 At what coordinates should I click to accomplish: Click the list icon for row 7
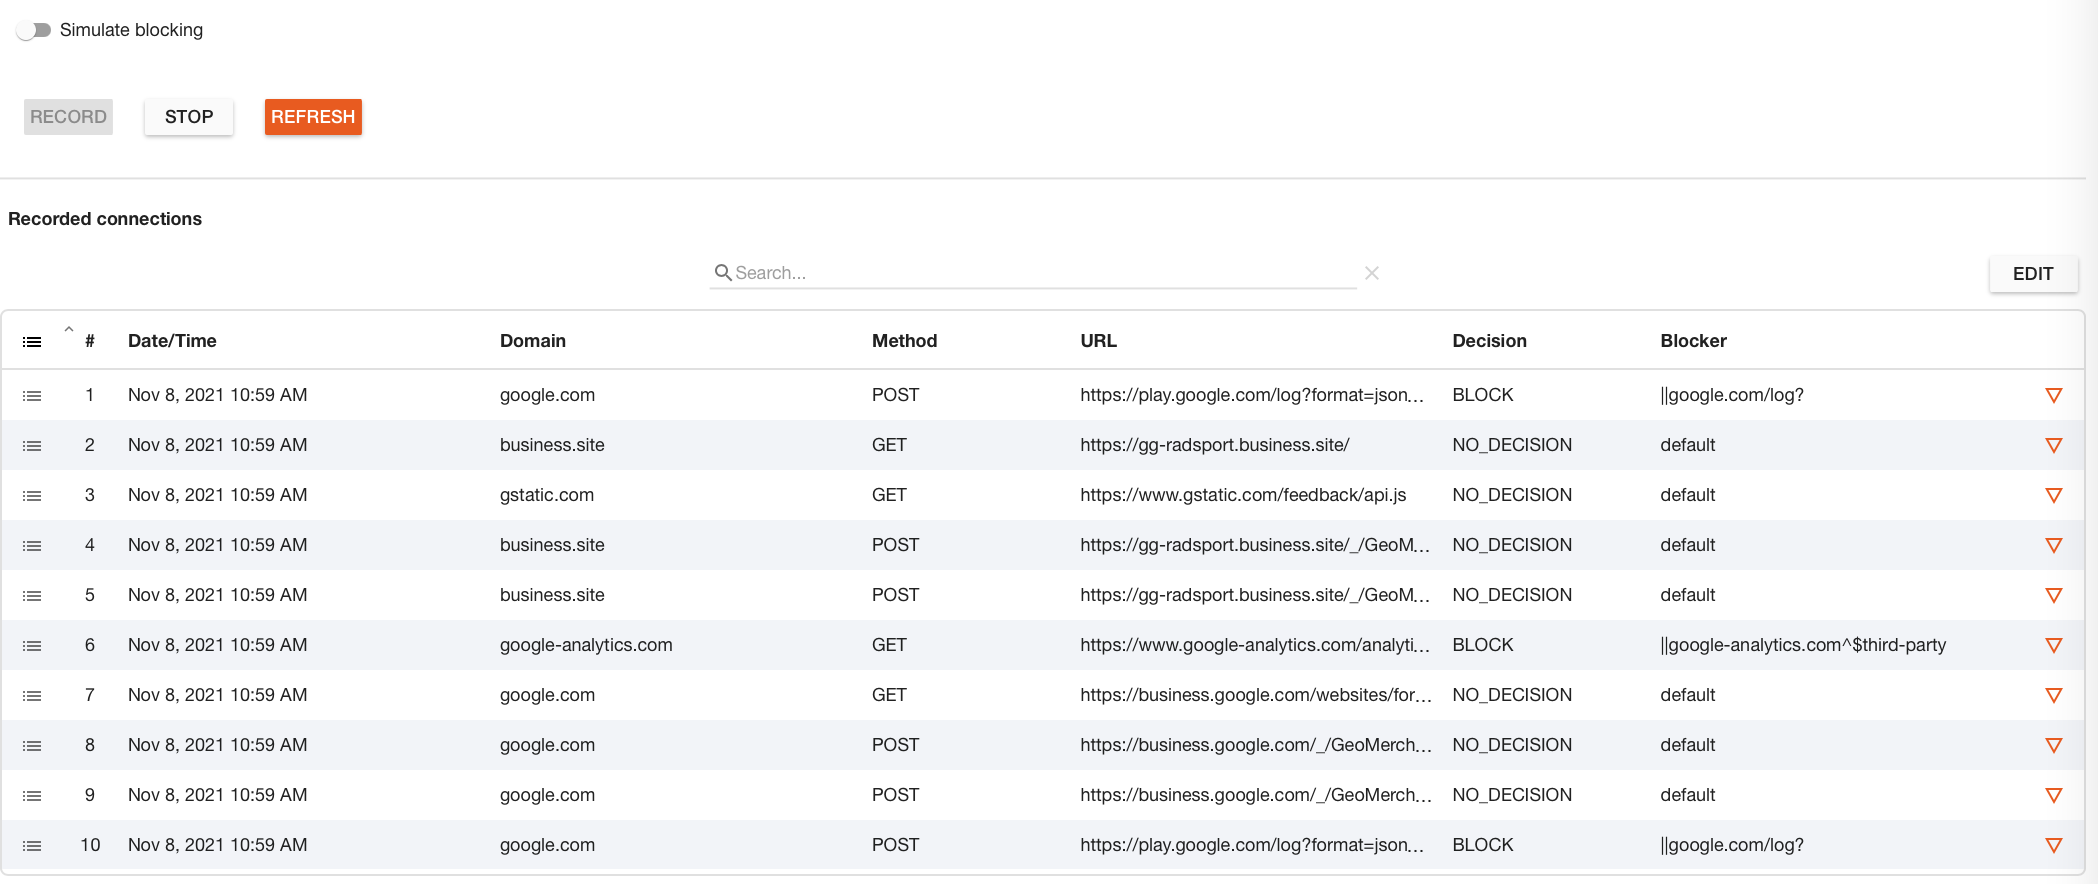[x=32, y=696]
